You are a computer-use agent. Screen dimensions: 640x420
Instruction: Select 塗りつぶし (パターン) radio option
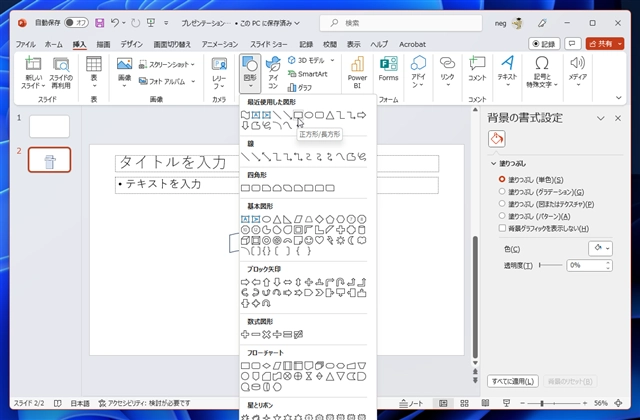click(x=502, y=216)
